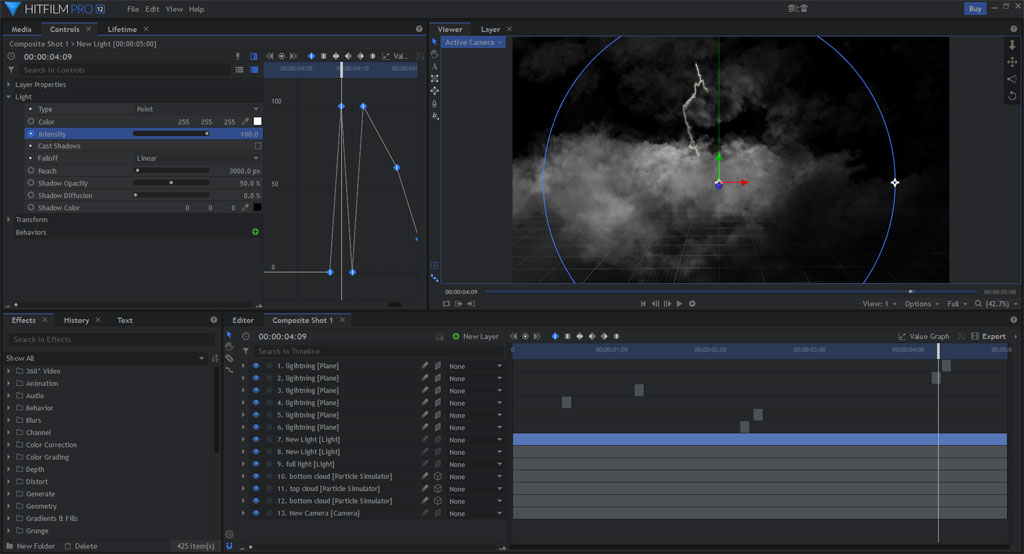Click the white light Color swatch
1024x554 pixels.
pos(257,122)
